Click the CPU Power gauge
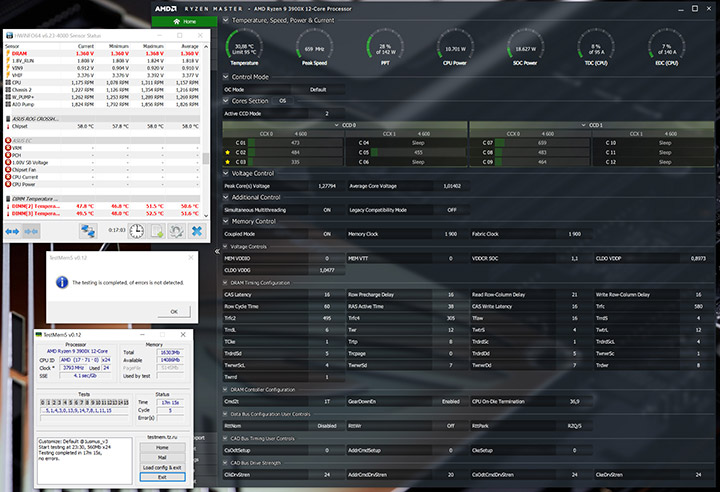The height and width of the screenshot is (492, 720). click(455, 48)
